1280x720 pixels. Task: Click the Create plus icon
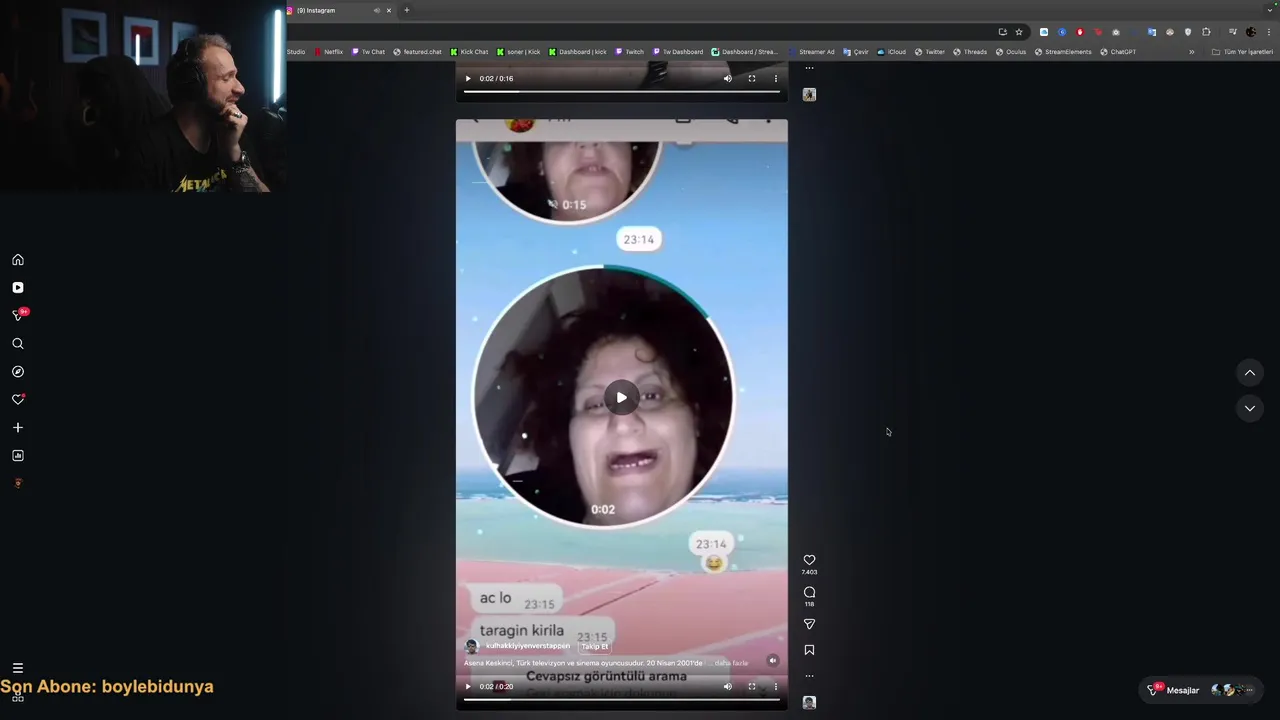(18, 428)
